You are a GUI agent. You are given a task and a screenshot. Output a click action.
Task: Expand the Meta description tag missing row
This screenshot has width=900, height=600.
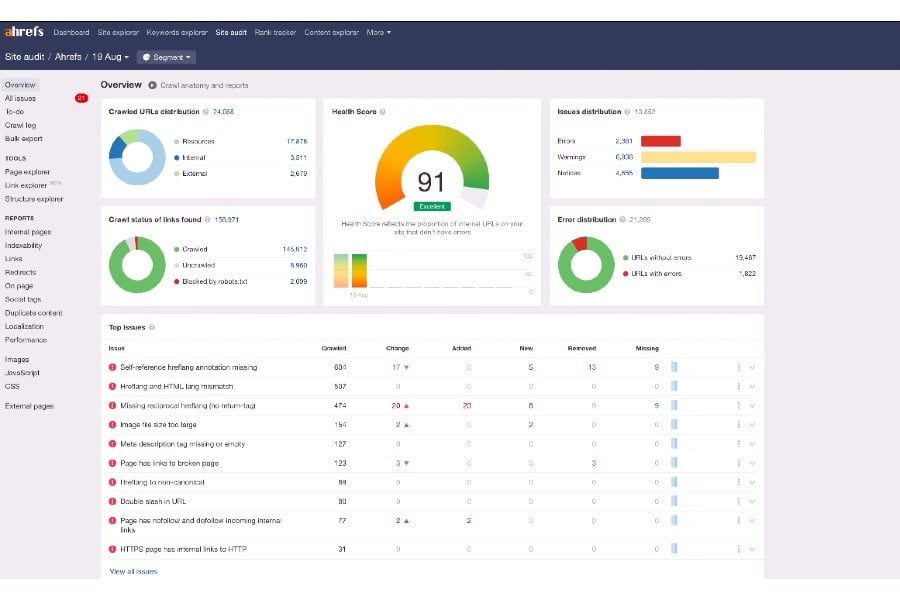click(752, 444)
